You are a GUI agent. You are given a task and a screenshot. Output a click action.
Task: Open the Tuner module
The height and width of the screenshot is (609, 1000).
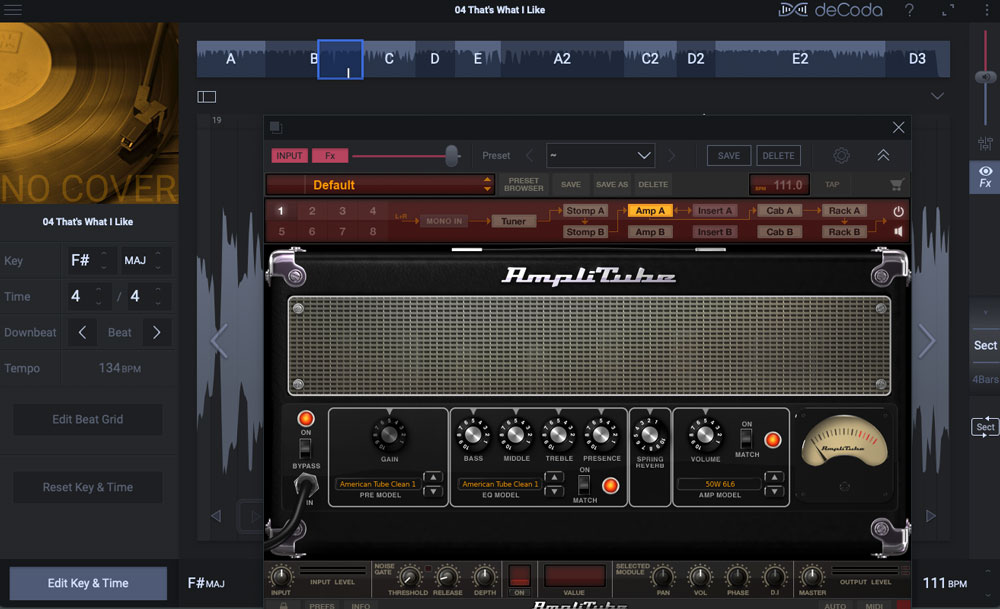point(513,221)
